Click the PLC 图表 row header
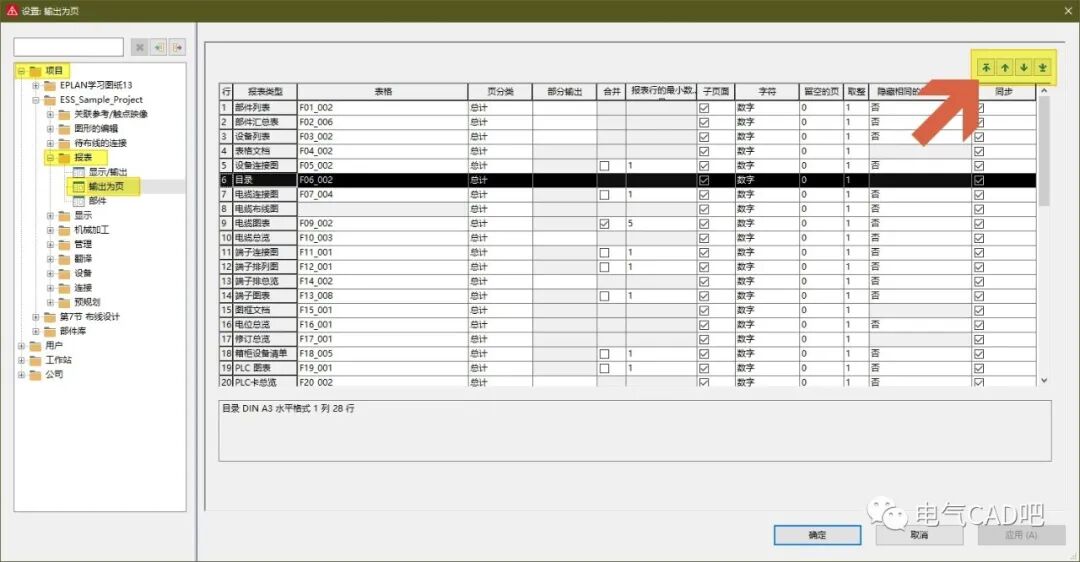The image size is (1080, 562). tap(265, 368)
